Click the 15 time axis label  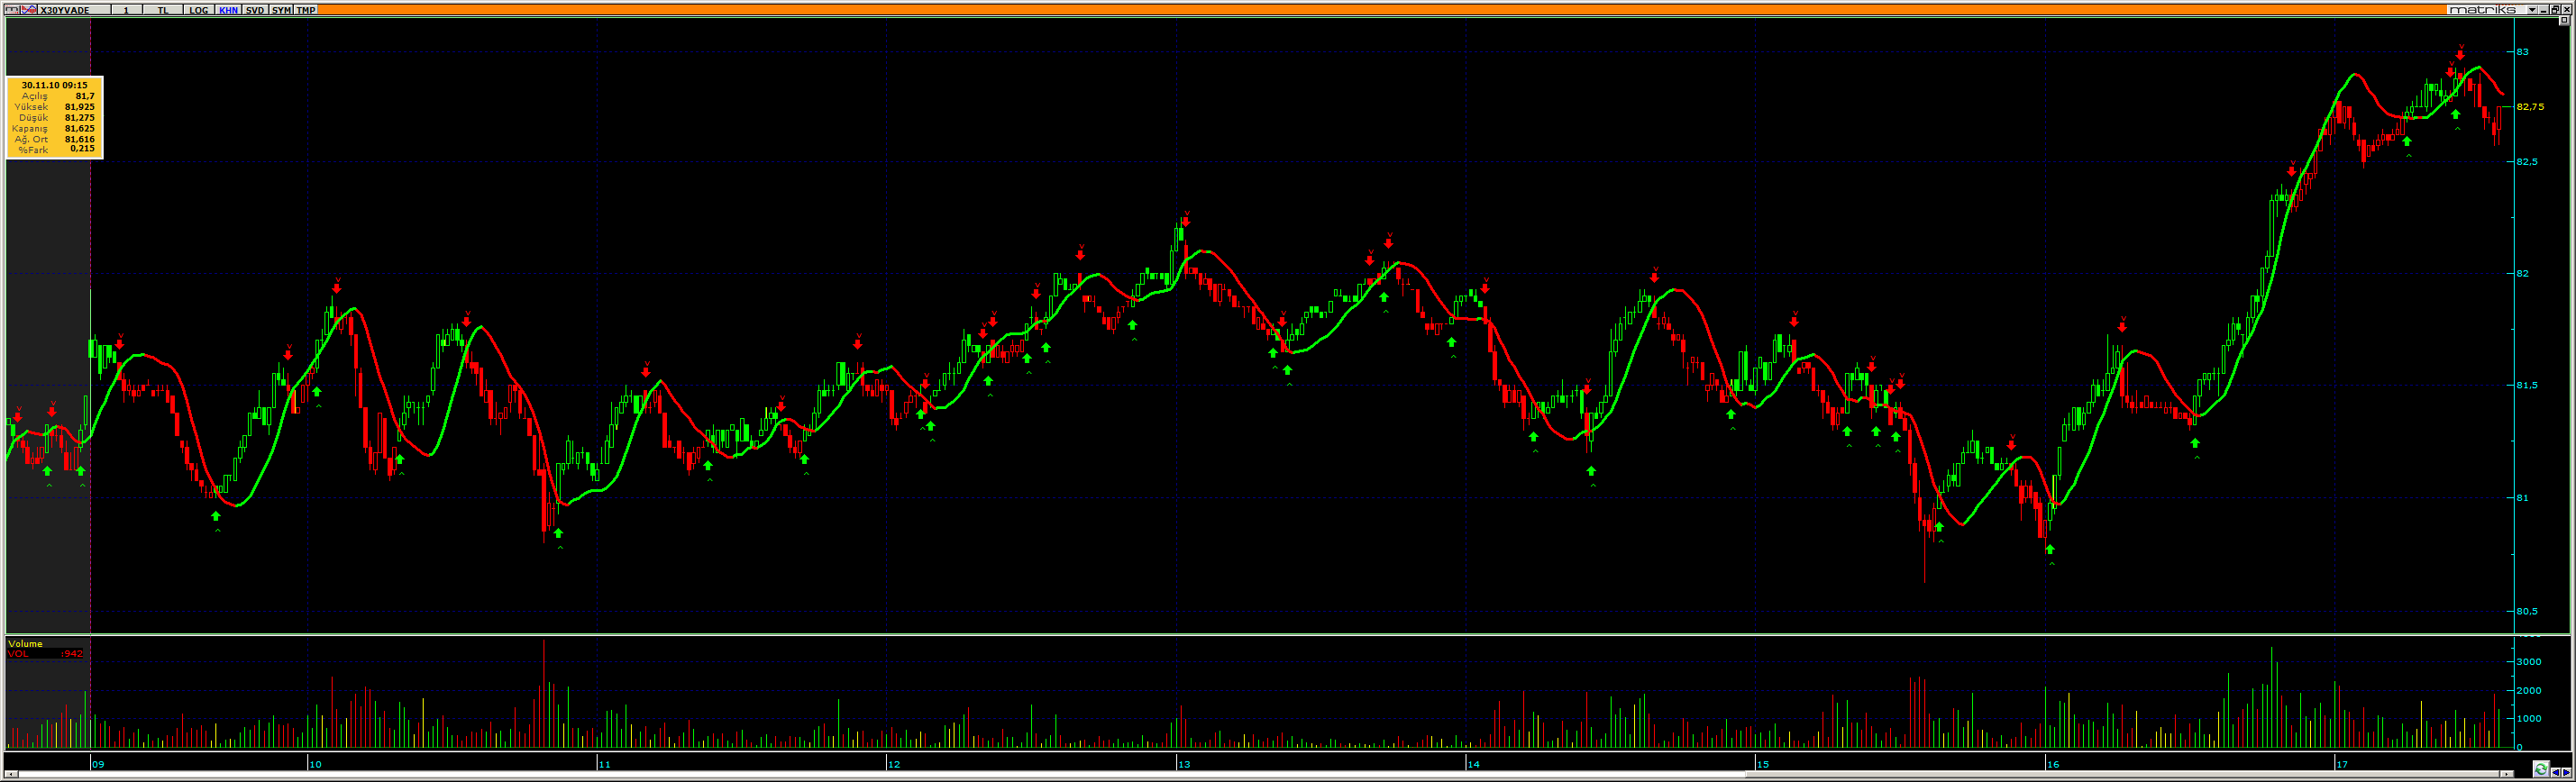[1763, 764]
